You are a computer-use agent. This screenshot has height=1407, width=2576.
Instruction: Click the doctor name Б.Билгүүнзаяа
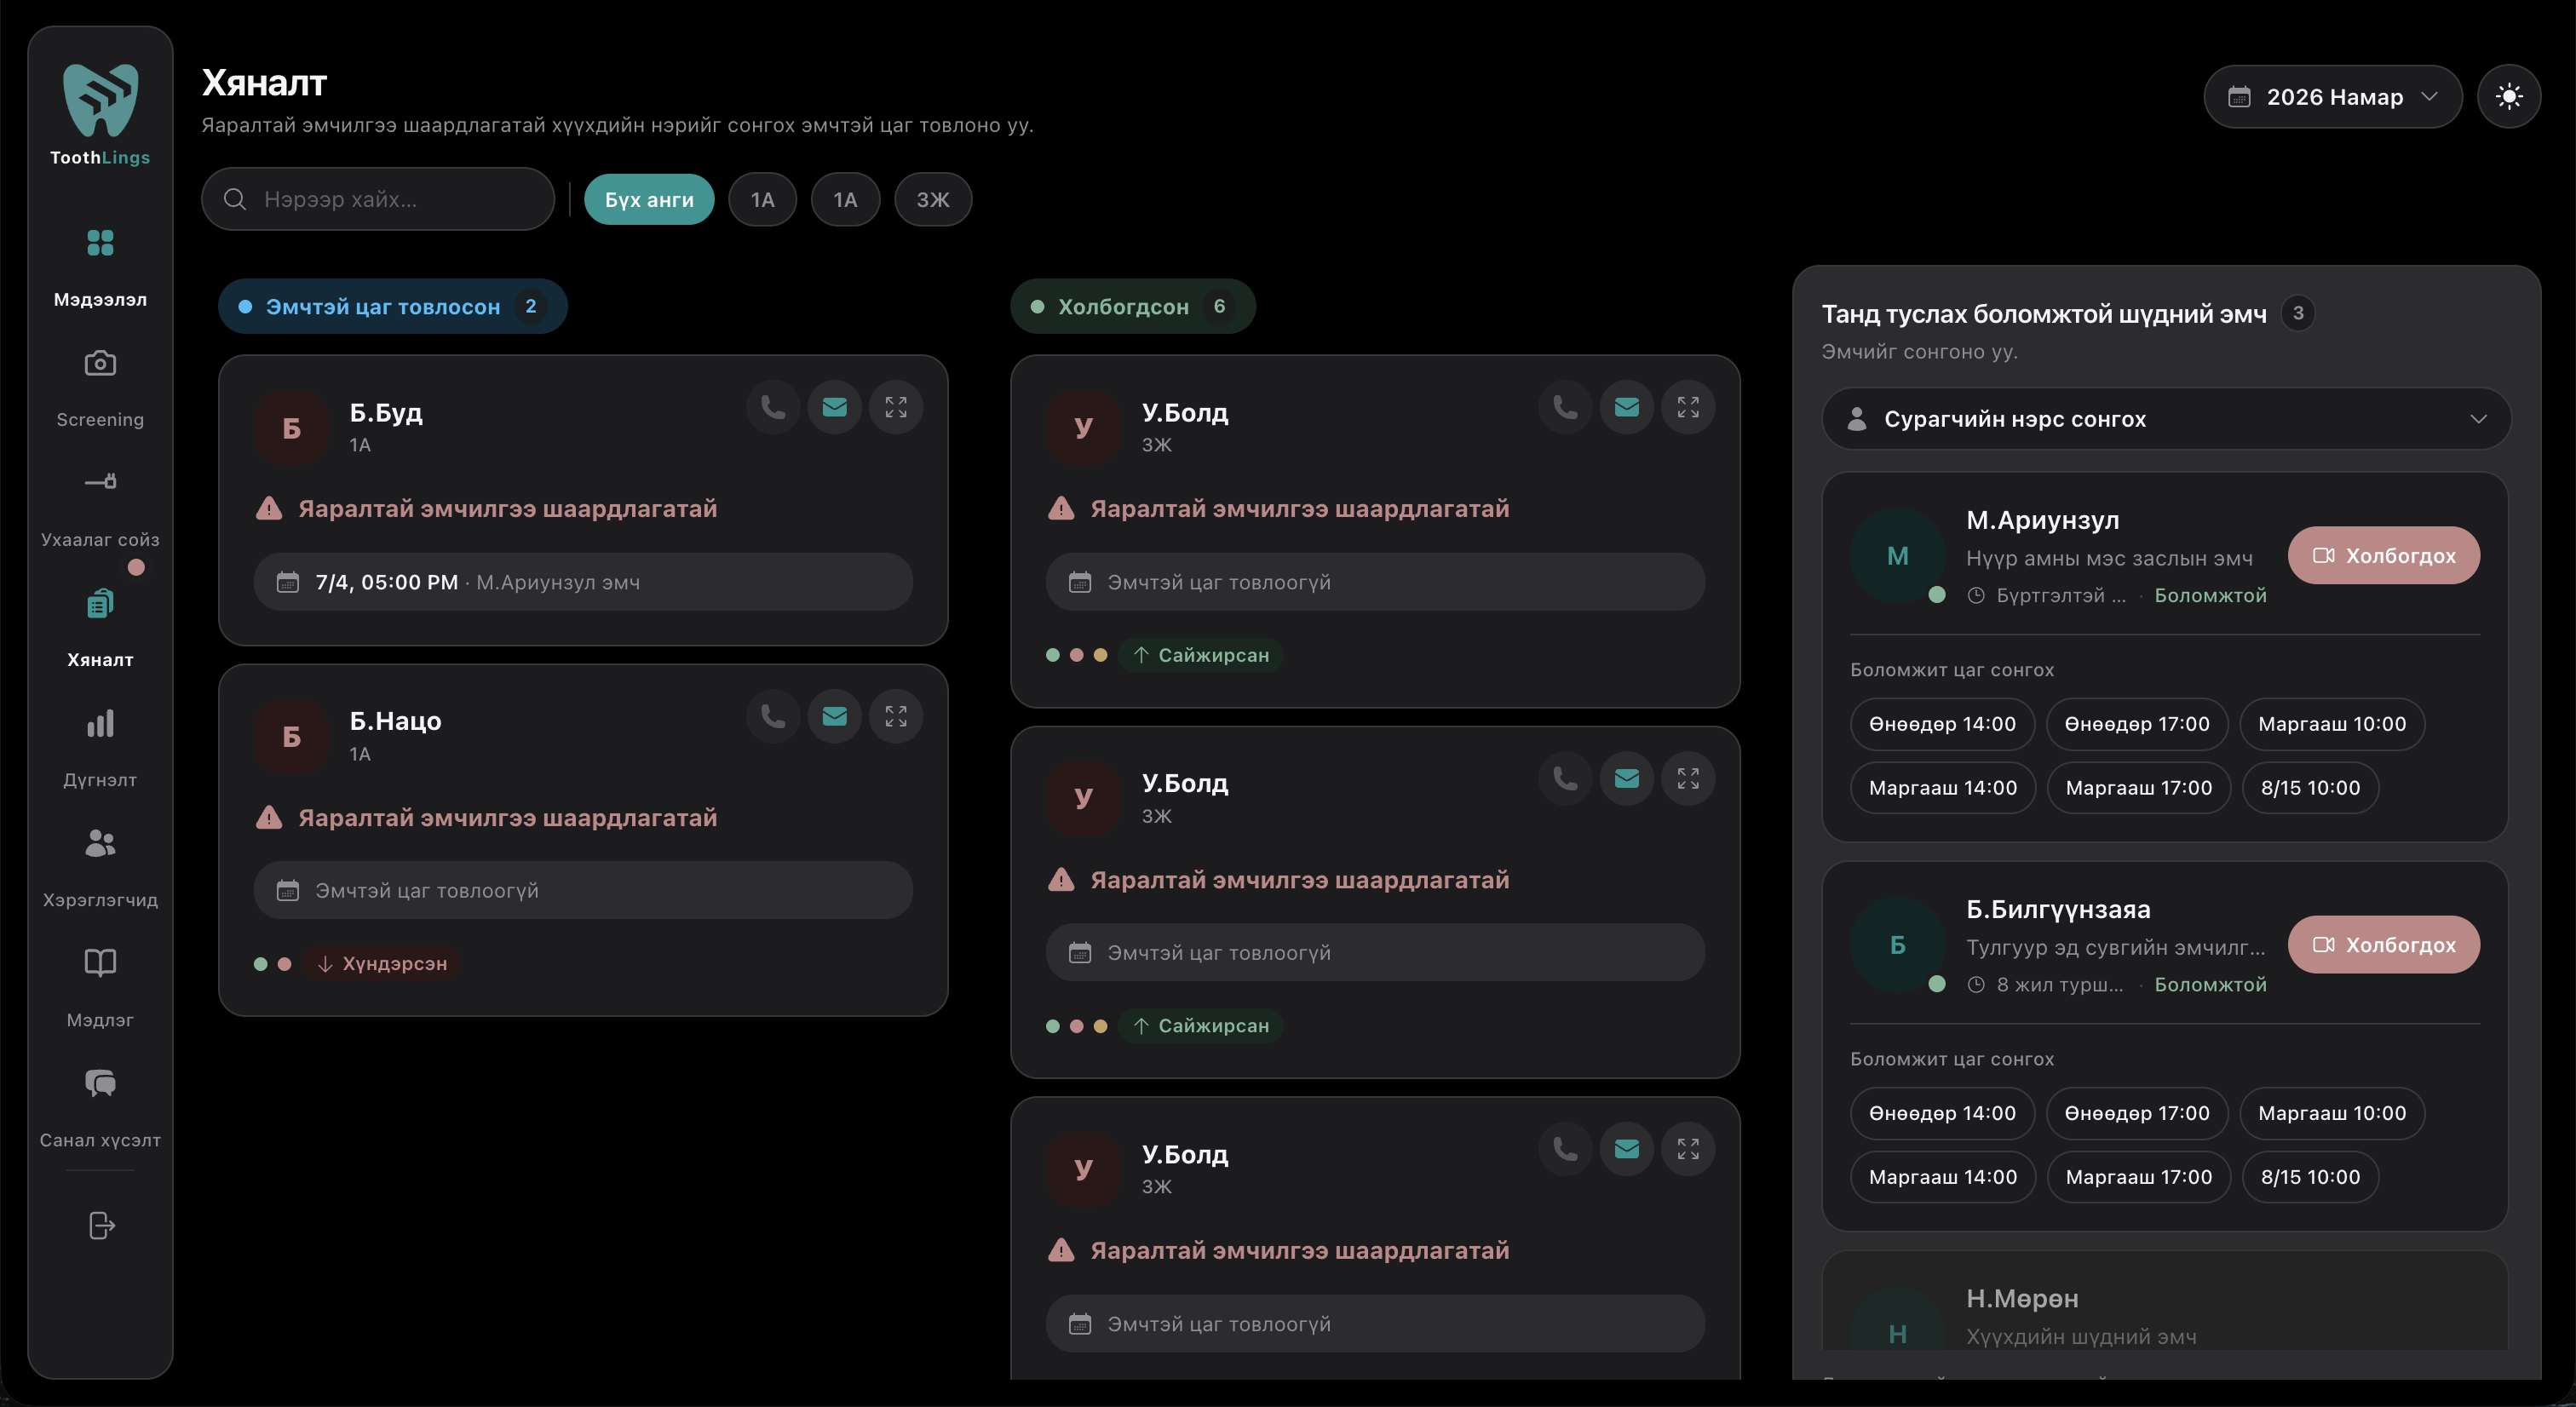2058,909
